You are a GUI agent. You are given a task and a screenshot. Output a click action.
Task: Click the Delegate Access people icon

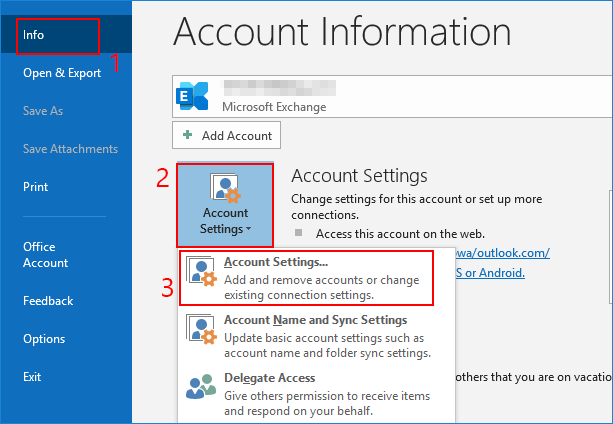[x=201, y=386]
